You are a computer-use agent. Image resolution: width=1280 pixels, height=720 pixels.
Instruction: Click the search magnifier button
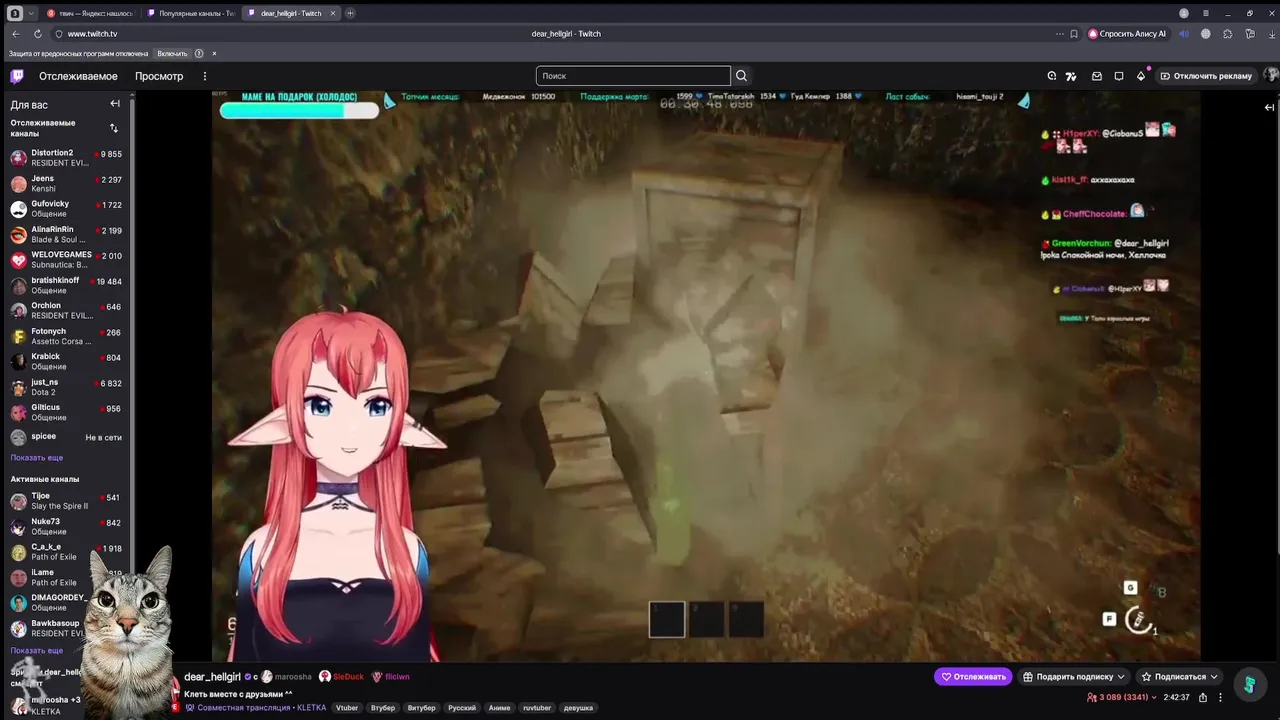pos(741,76)
